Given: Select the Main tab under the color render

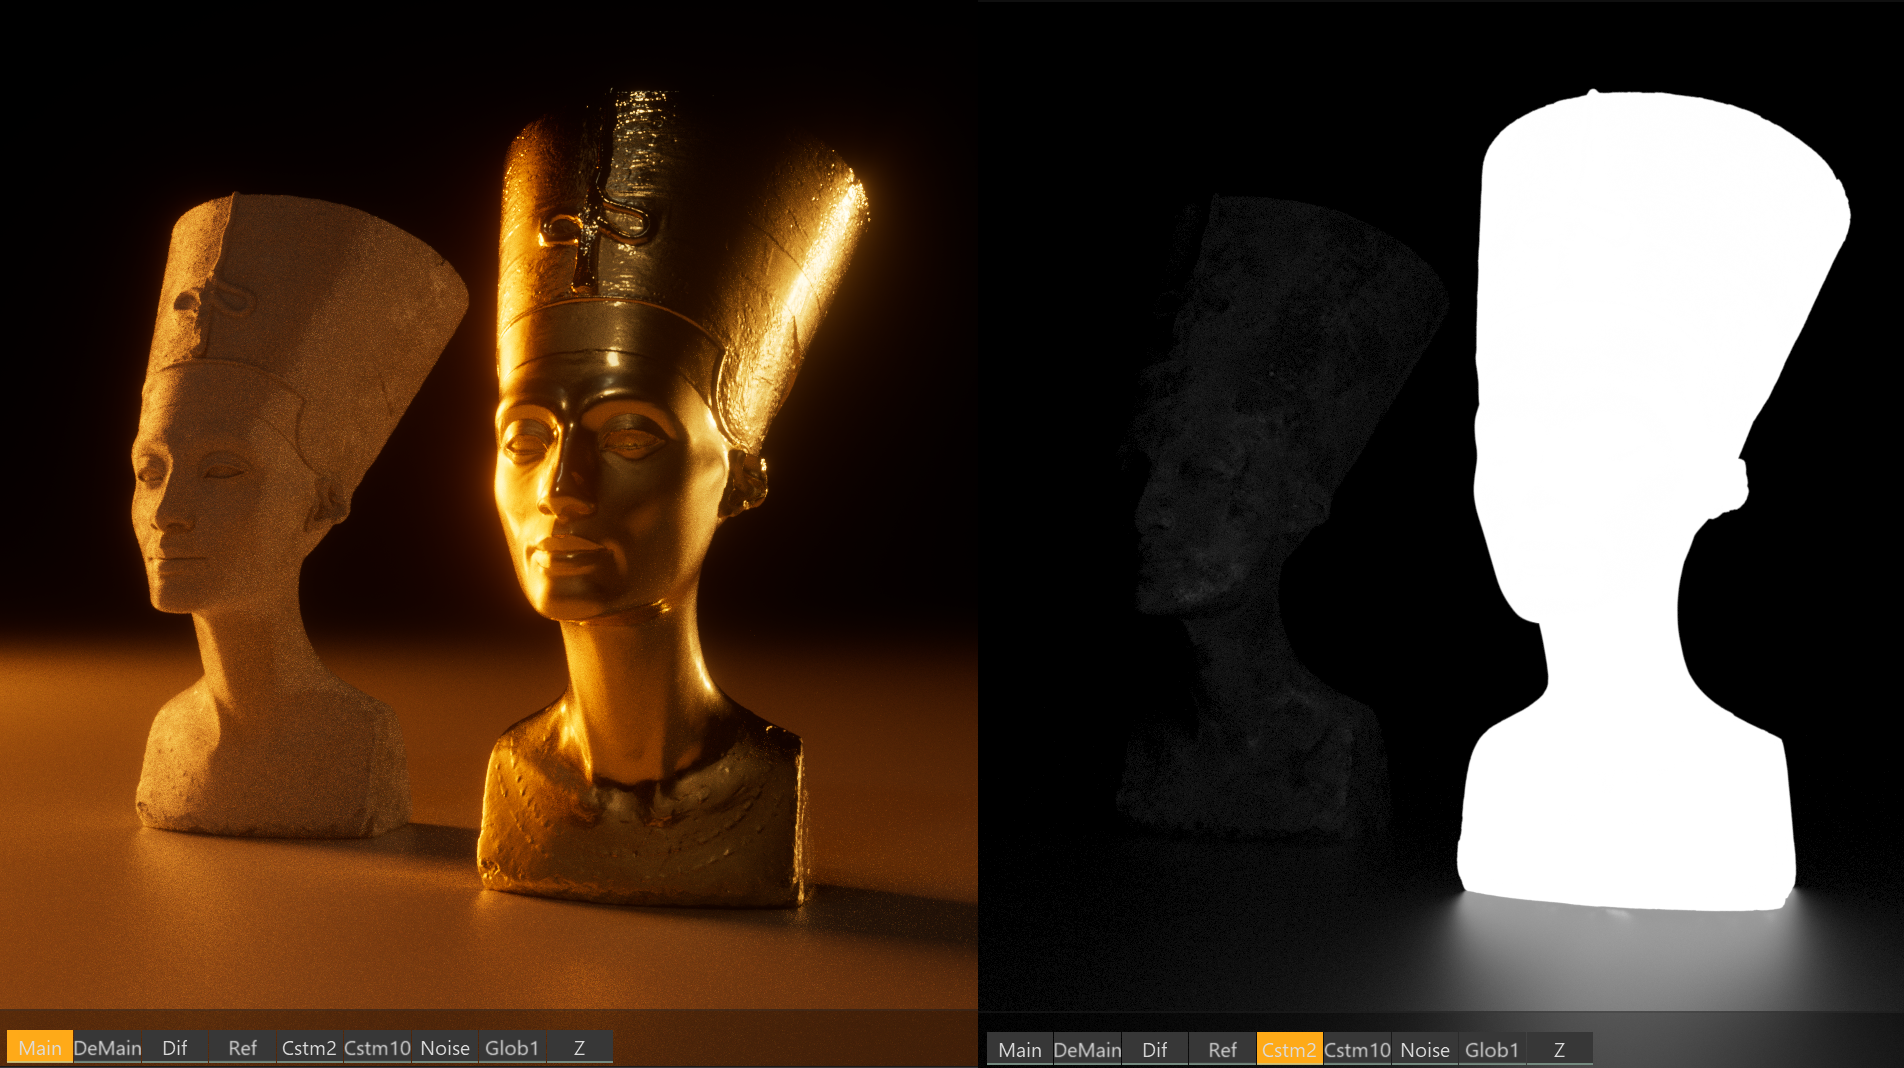Looking at the screenshot, I should click(x=40, y=1047).
